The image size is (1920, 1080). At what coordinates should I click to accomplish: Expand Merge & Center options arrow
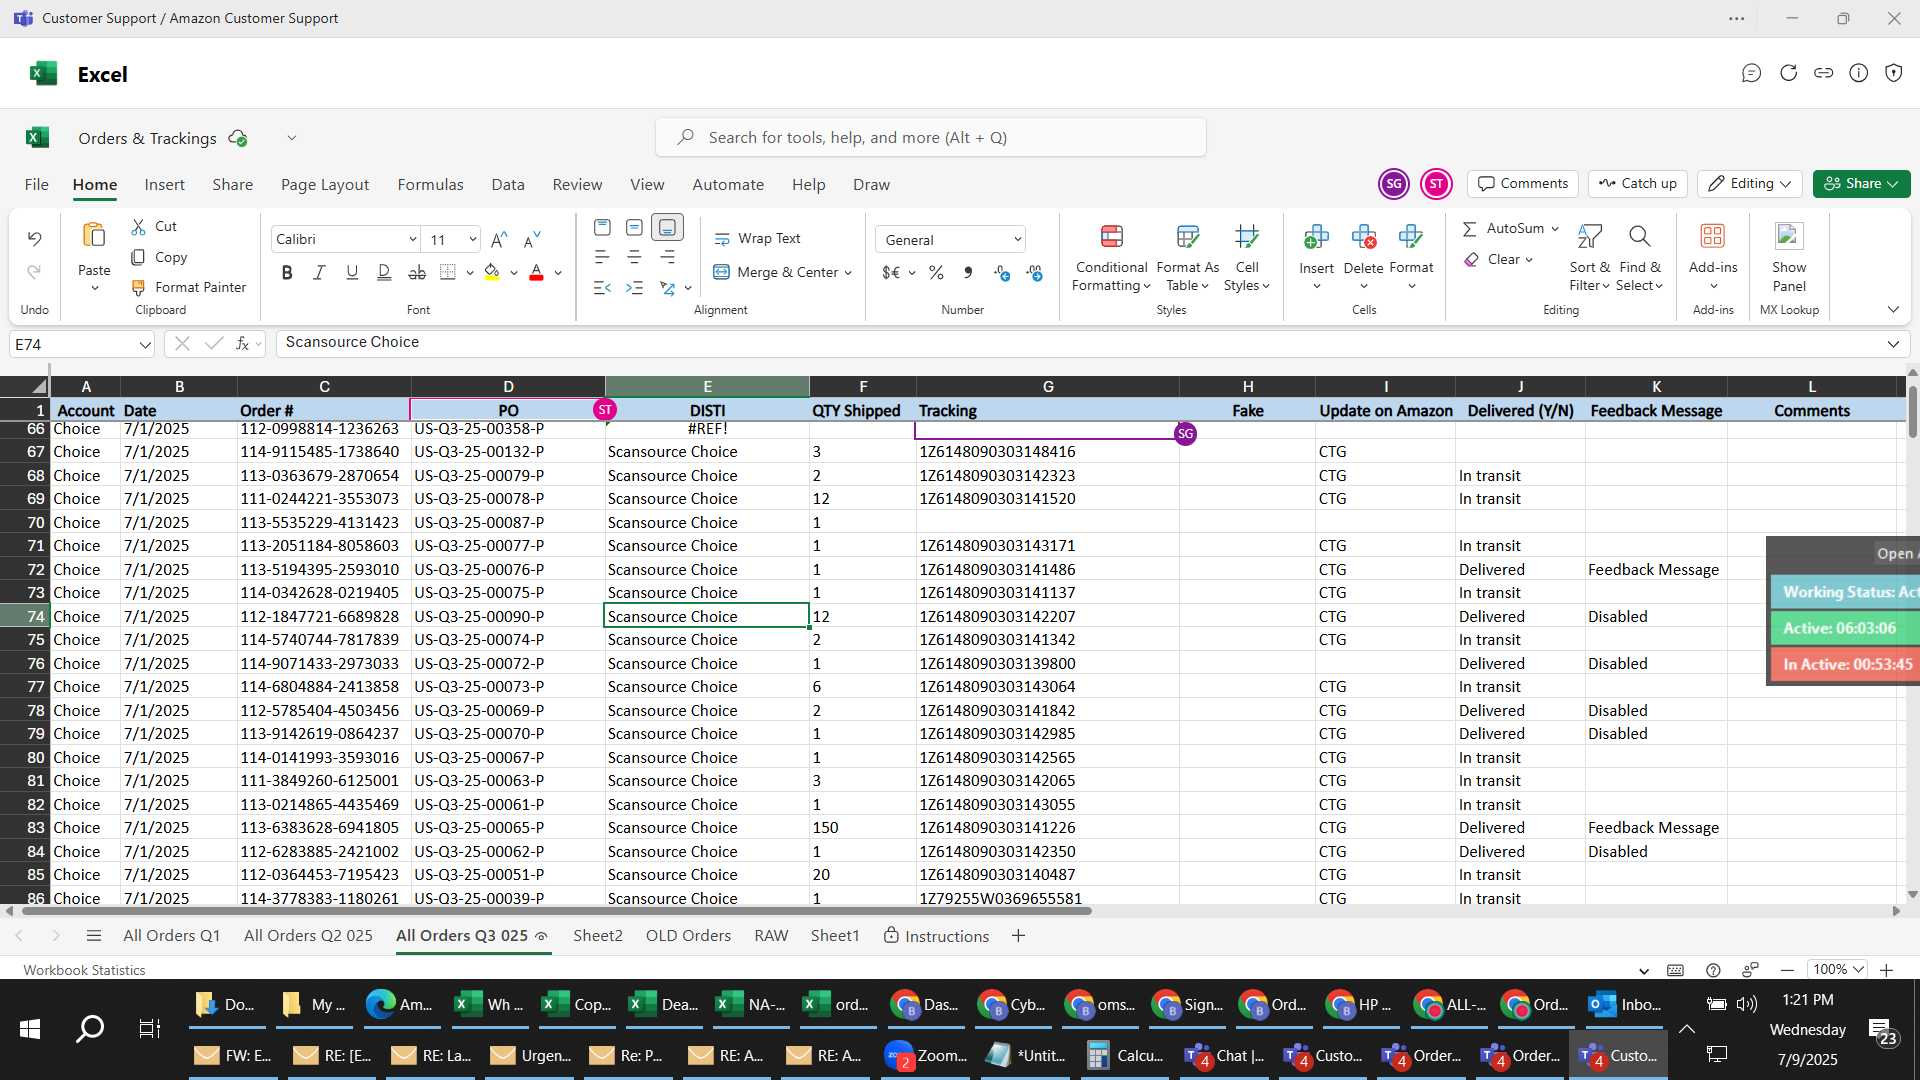(x=848, y=273)
